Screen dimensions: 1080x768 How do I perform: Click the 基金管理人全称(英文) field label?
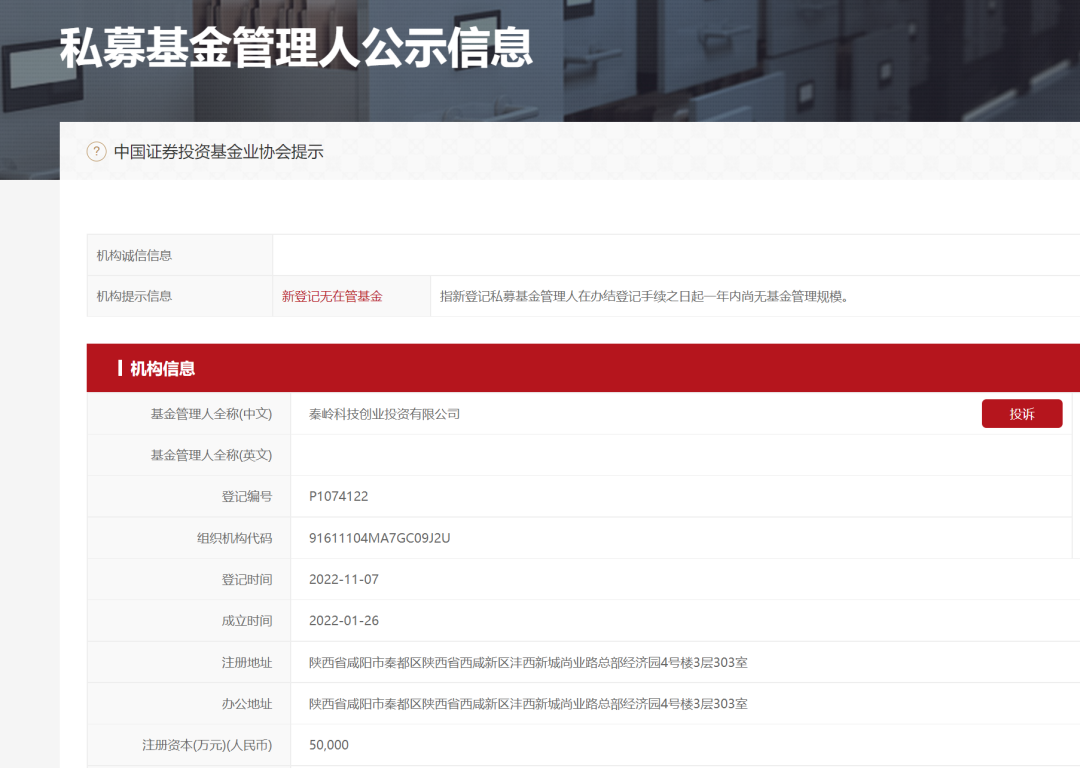coord(211,455)
